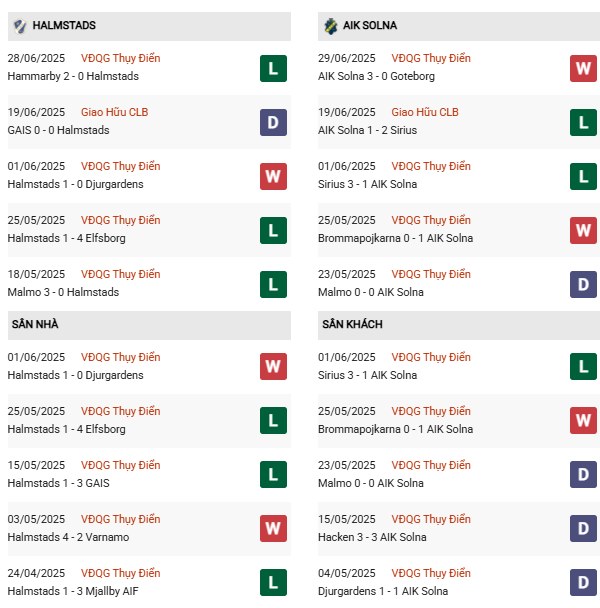
Task: Open the Halmstads 1 - 4 Elfsborg match in the top list
Action: pyautogui.click(x=66, y=238)
